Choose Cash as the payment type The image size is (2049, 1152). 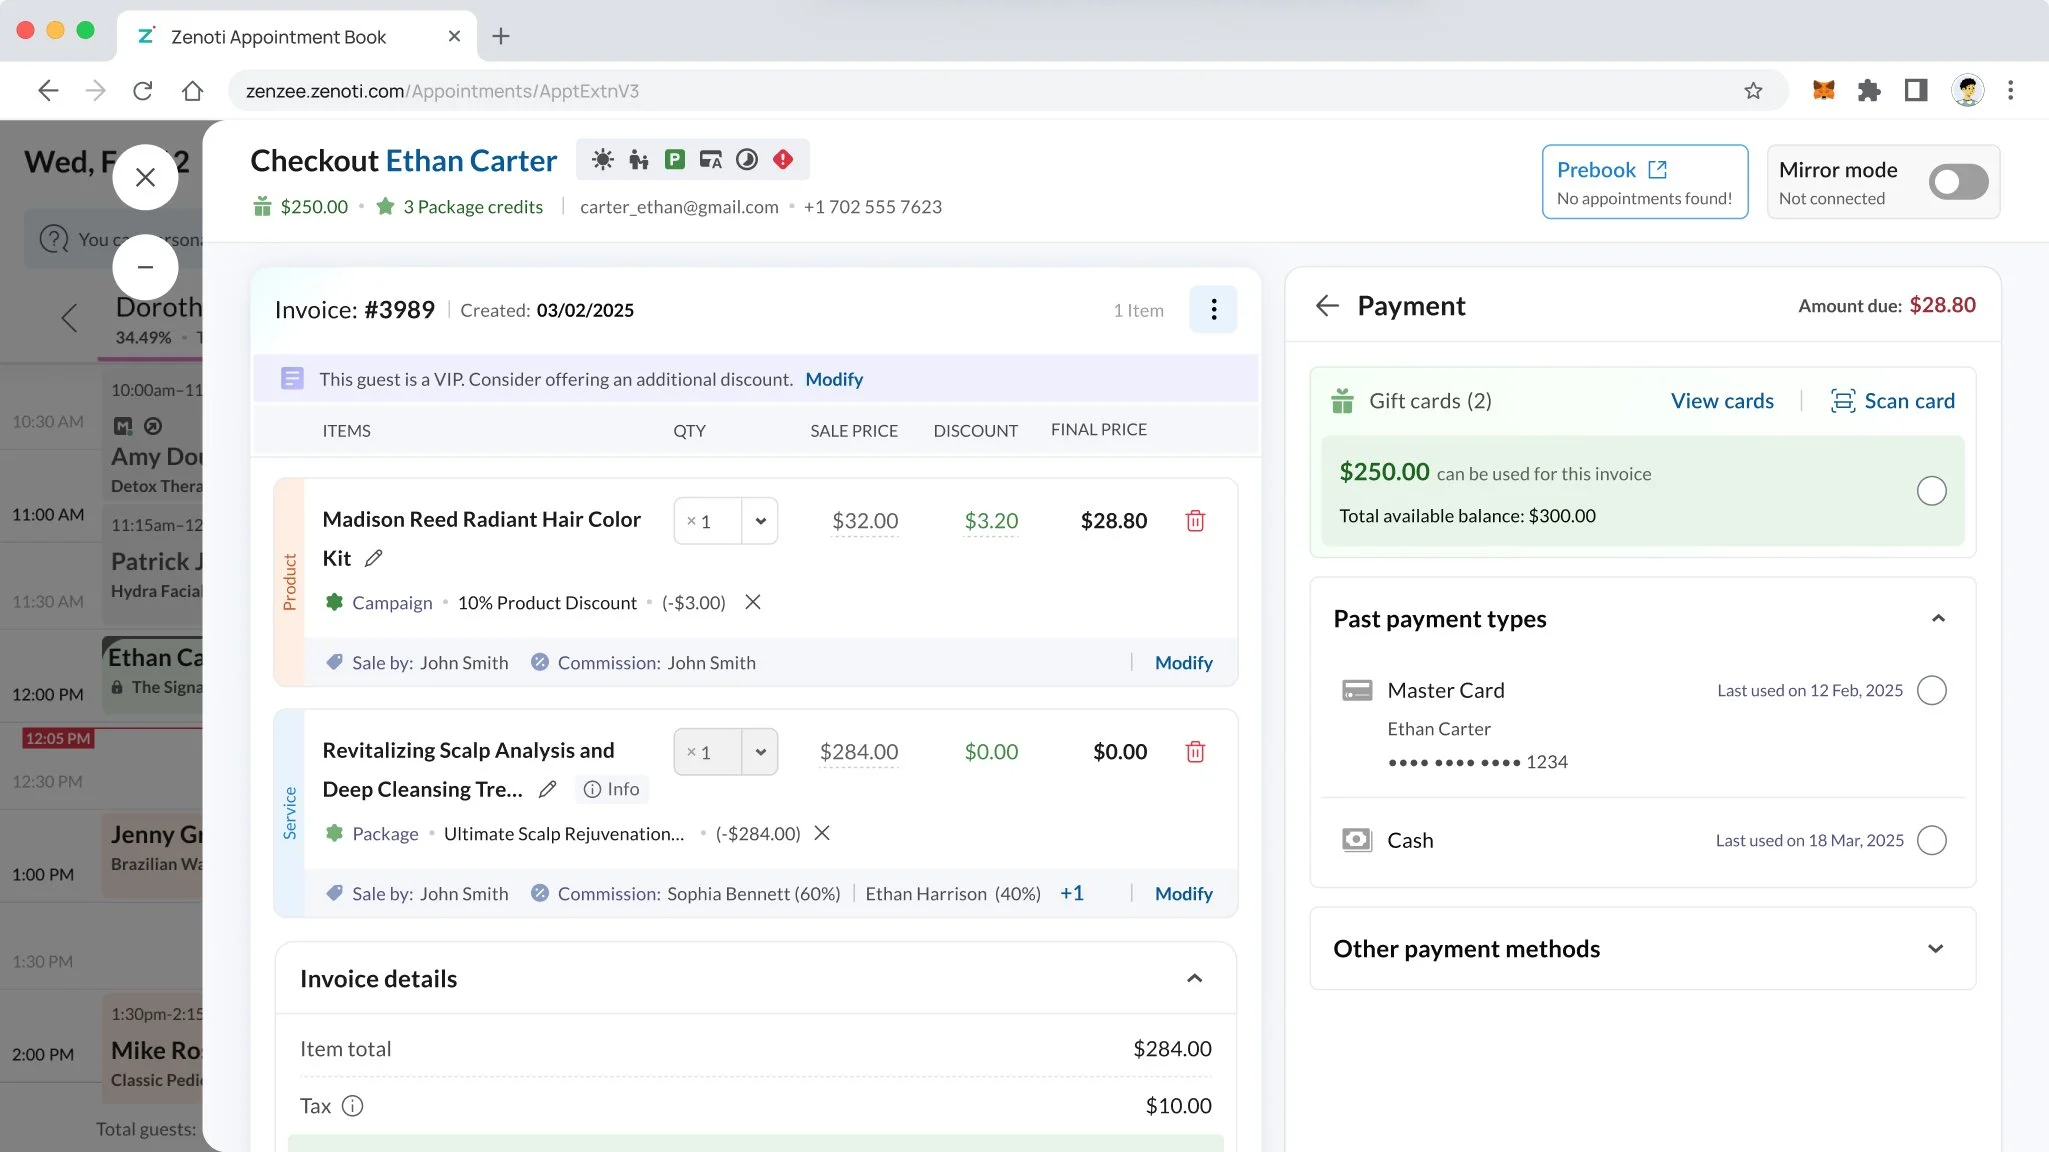point(1931,841)
